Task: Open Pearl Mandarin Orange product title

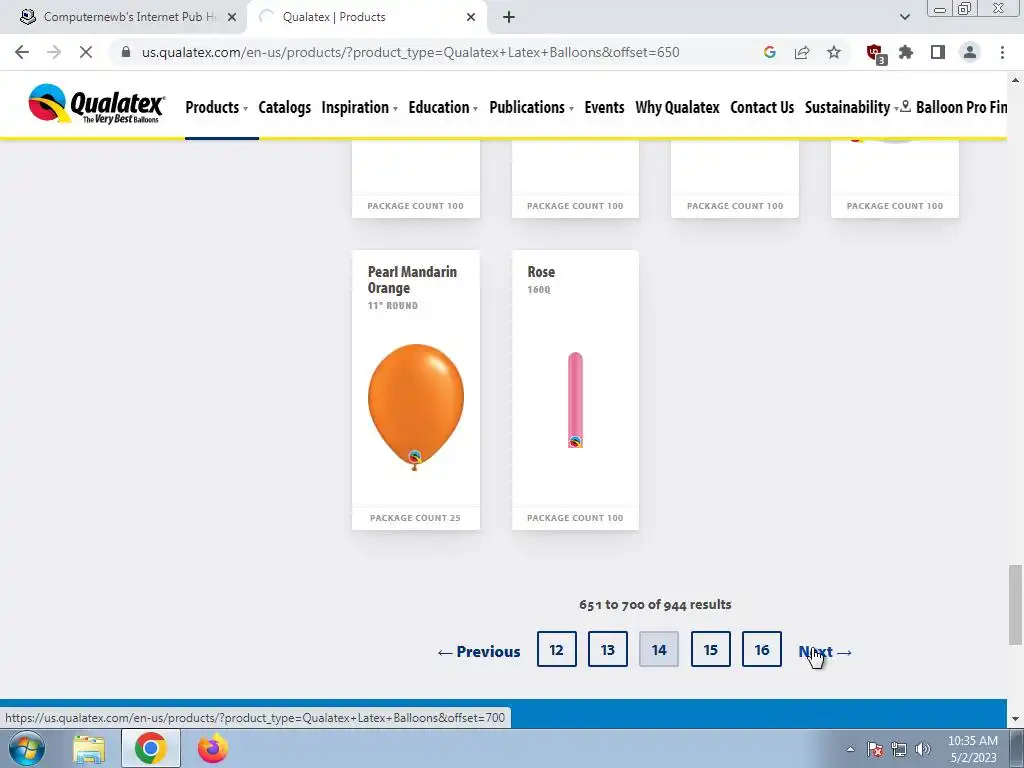Action: (412, 280)
